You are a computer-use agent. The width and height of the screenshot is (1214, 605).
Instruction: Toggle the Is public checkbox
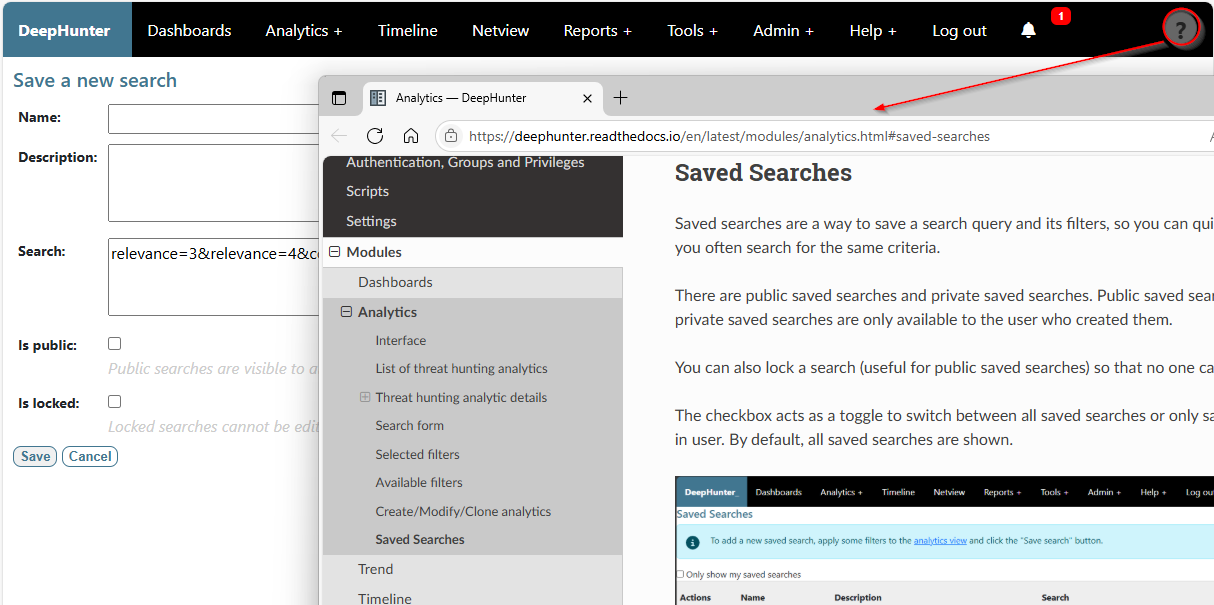114,343
